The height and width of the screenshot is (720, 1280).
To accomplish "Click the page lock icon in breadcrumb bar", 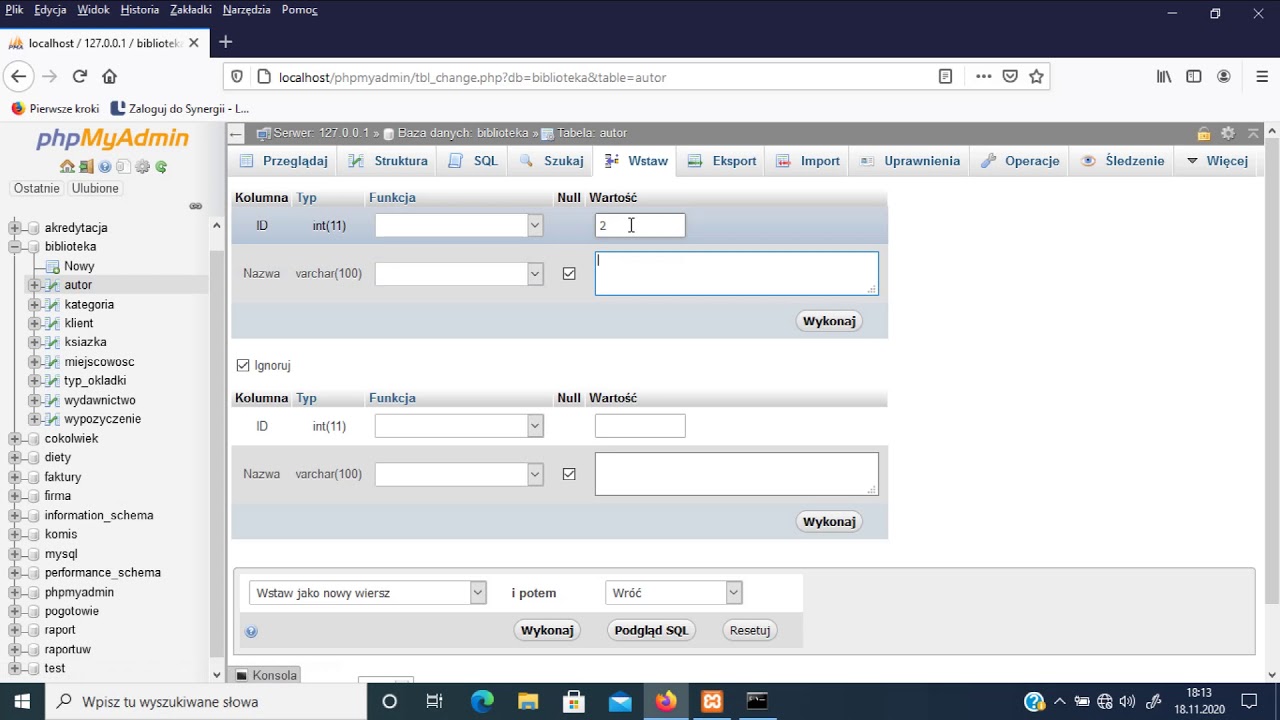I will [x=1204, y=133].
